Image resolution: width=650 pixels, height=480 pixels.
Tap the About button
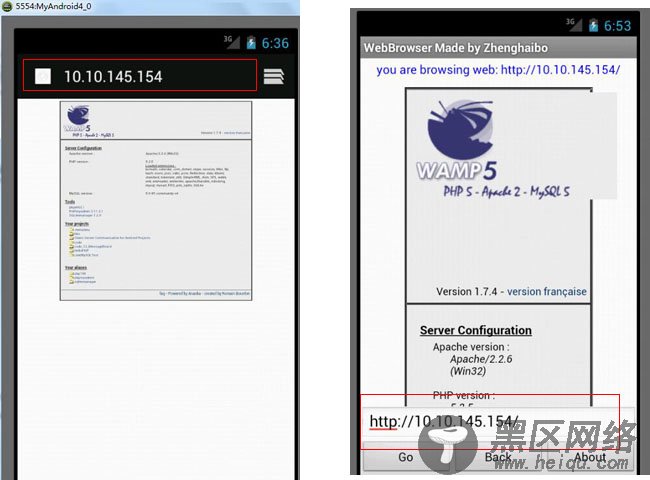[x=591, y=457]
